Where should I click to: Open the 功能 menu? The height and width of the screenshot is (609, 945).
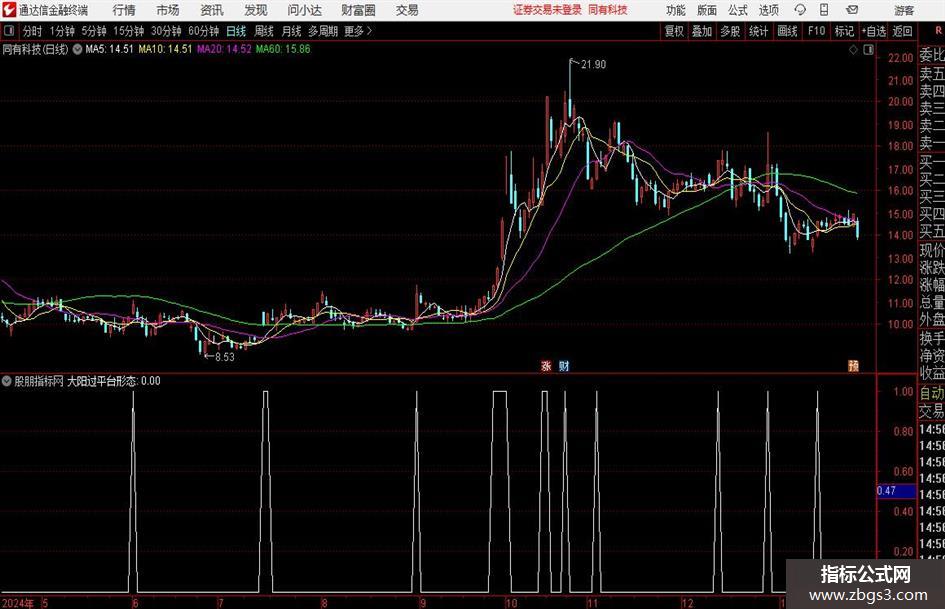tap(676, 10)
